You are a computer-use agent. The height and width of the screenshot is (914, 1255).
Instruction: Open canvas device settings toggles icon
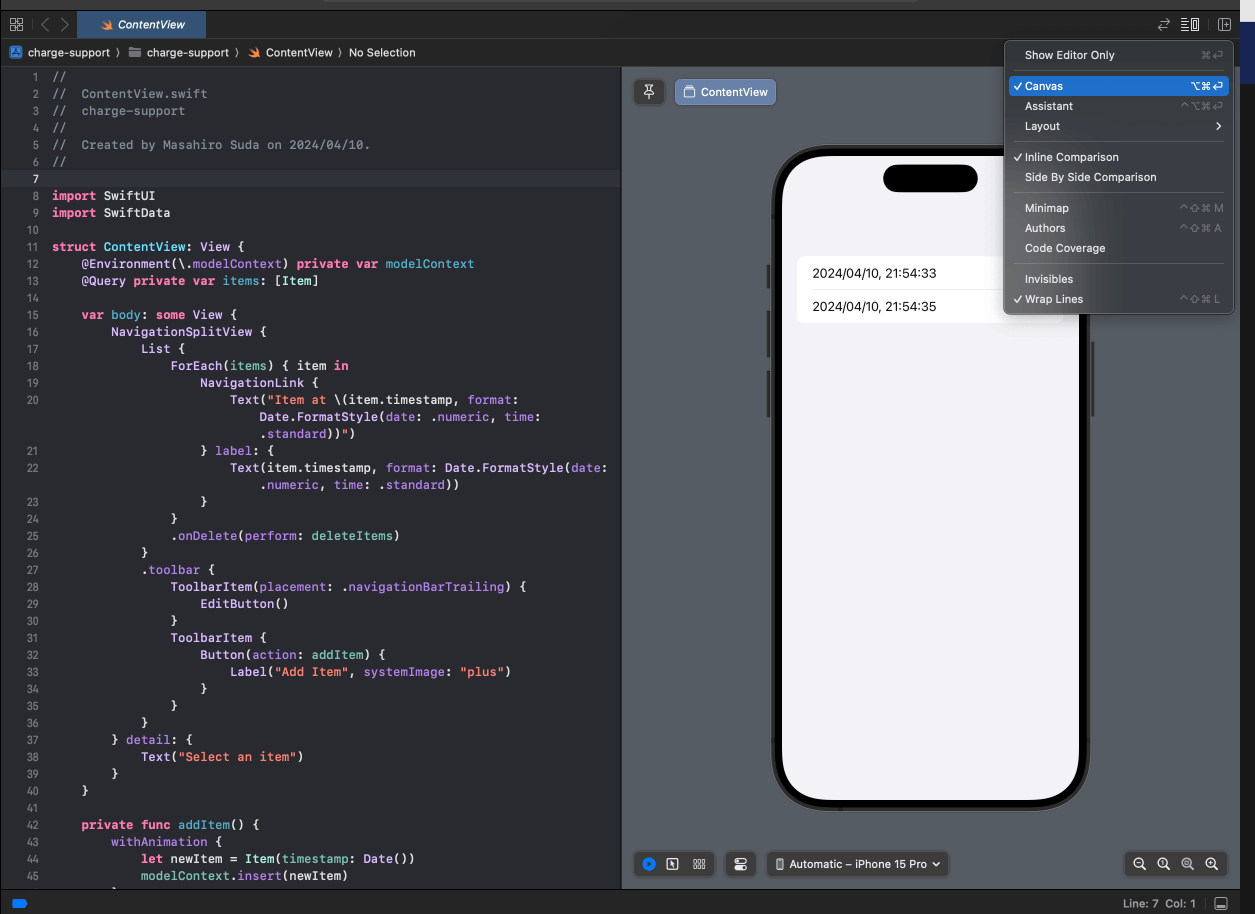741,864
